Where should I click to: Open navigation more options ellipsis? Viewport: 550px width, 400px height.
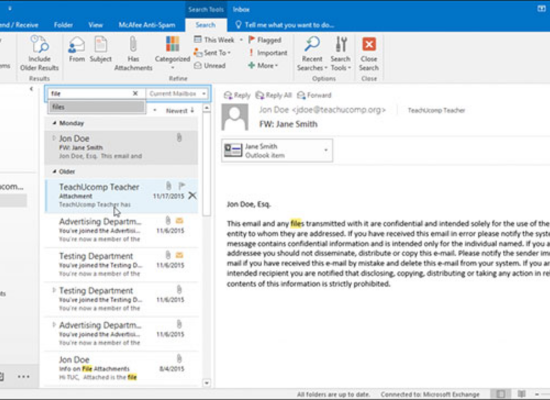(x=24, y=377)
